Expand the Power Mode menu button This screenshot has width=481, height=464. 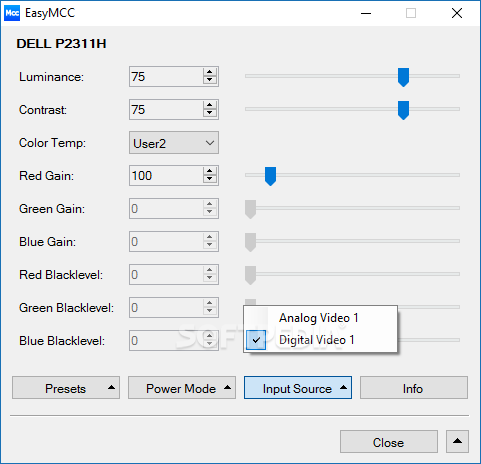tap(182, 388)
